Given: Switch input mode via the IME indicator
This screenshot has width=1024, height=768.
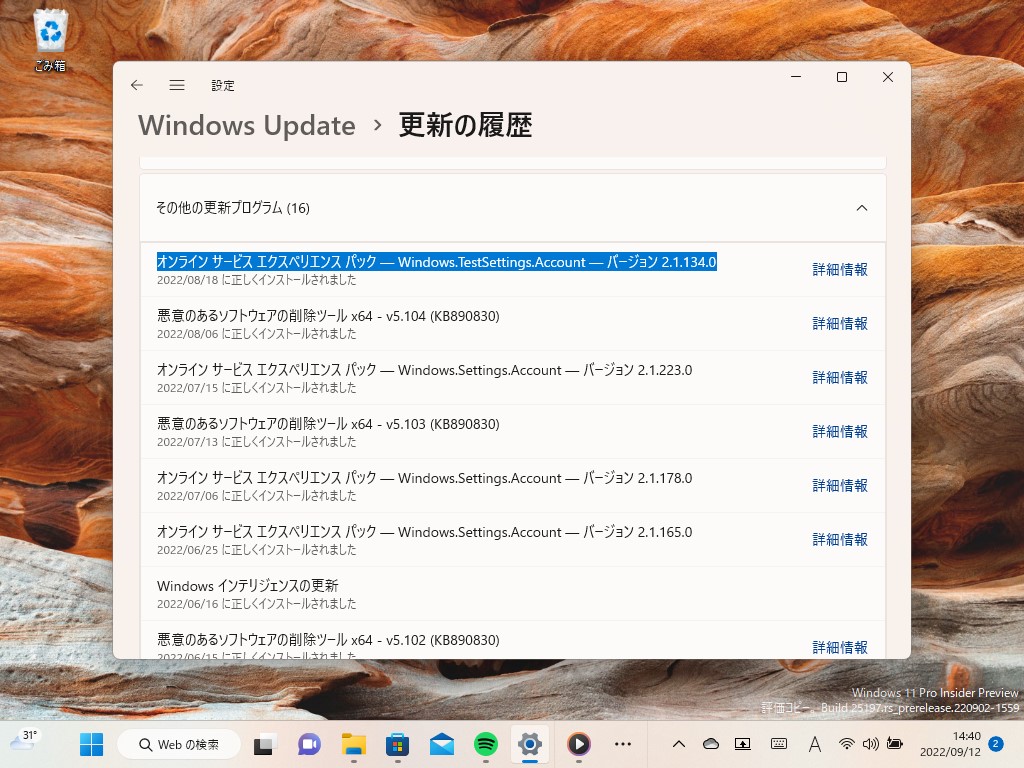Looking at the screenshot, I should (814, 744).
